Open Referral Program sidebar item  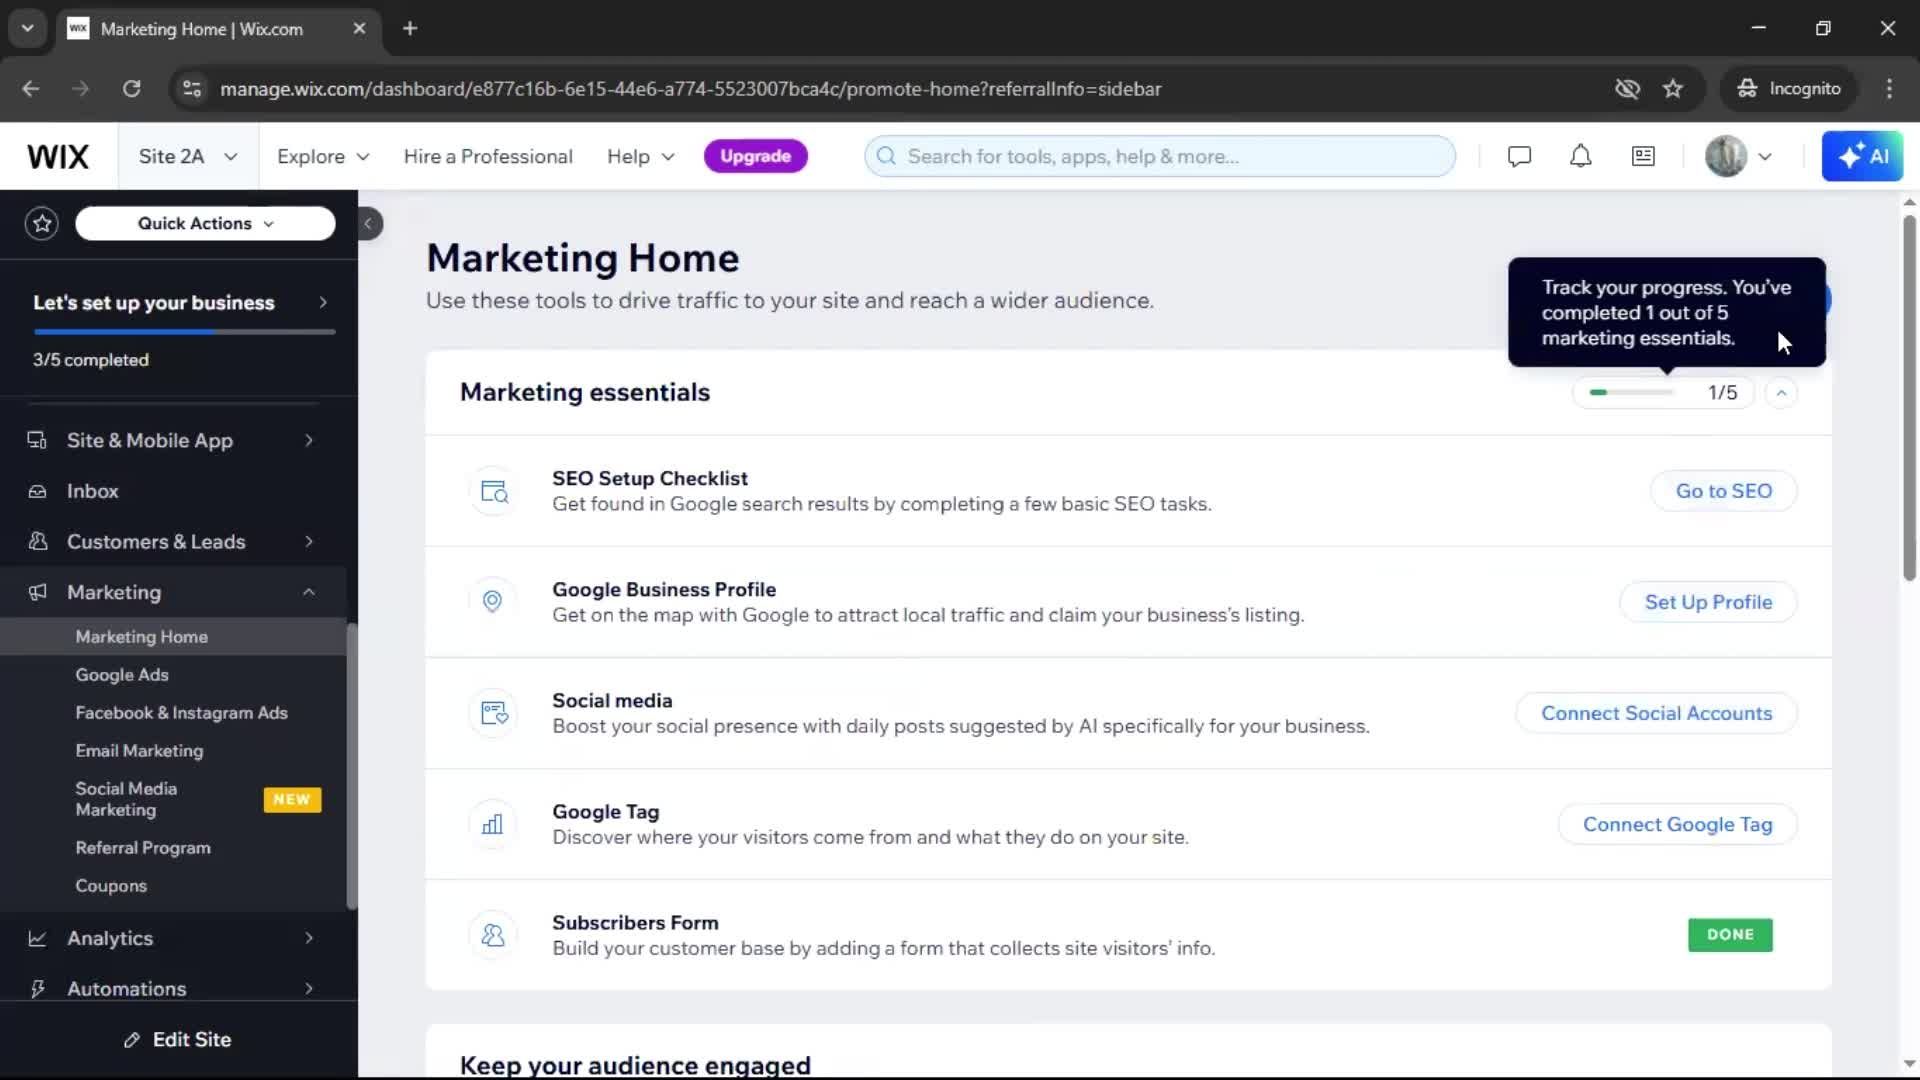click(x=173, y=848)
